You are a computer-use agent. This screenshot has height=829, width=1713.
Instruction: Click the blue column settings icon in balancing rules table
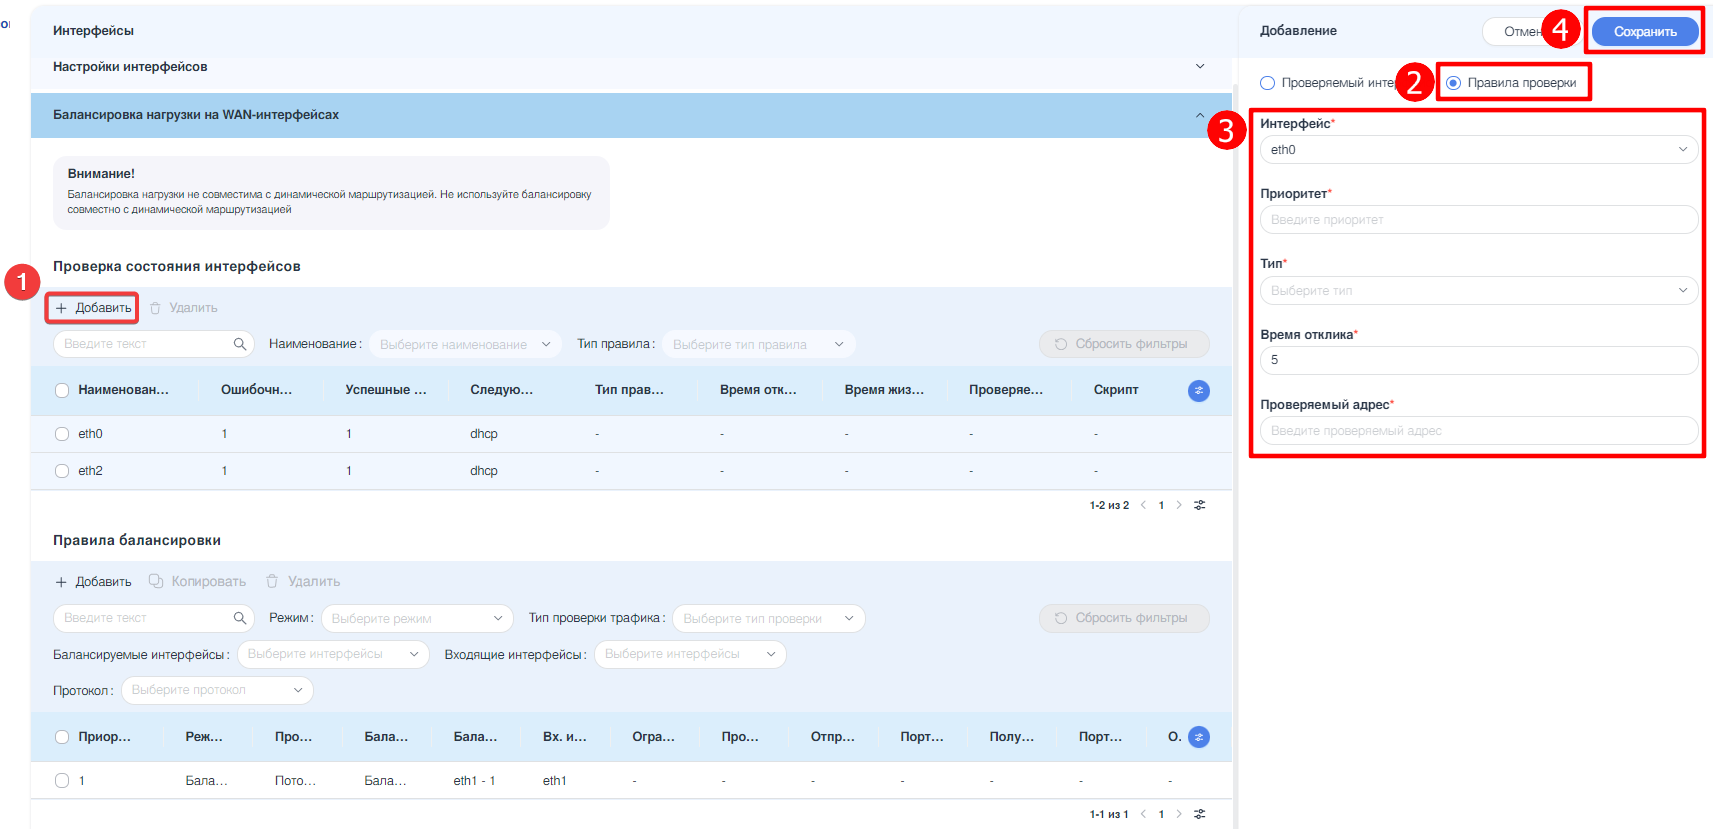tap(1198, 737)
